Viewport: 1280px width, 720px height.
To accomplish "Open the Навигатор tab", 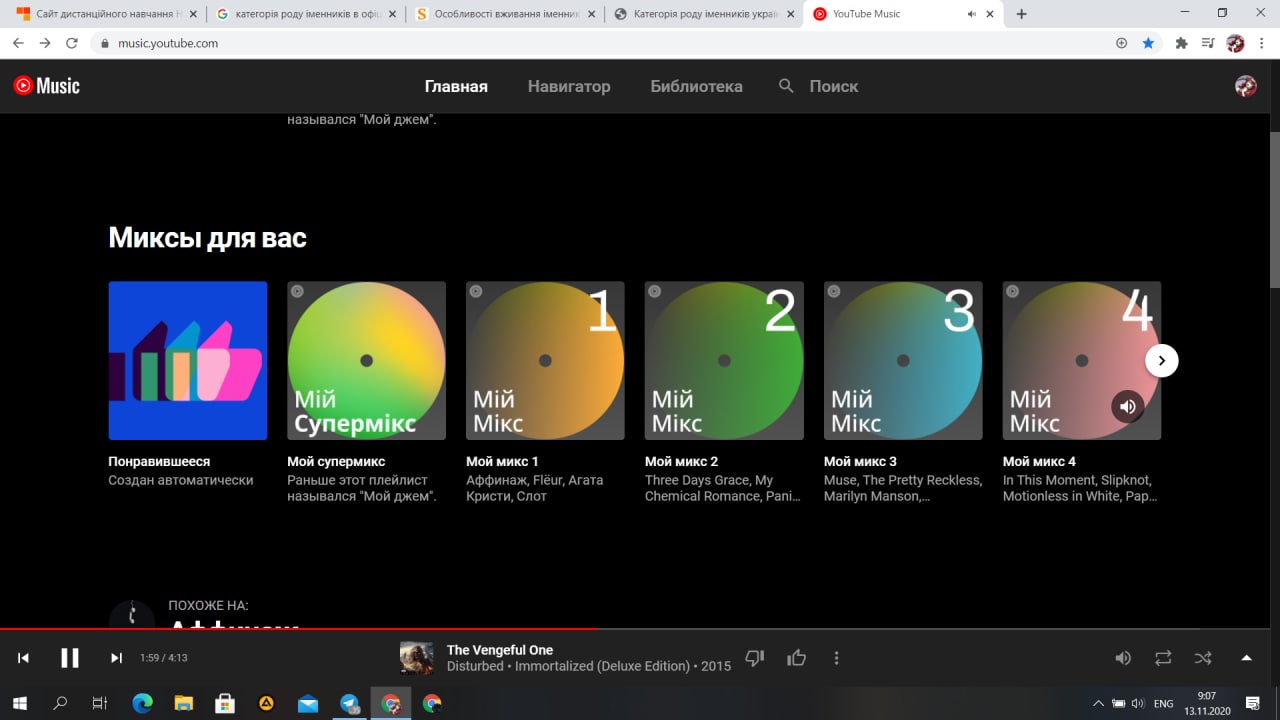I will point(569,86).
